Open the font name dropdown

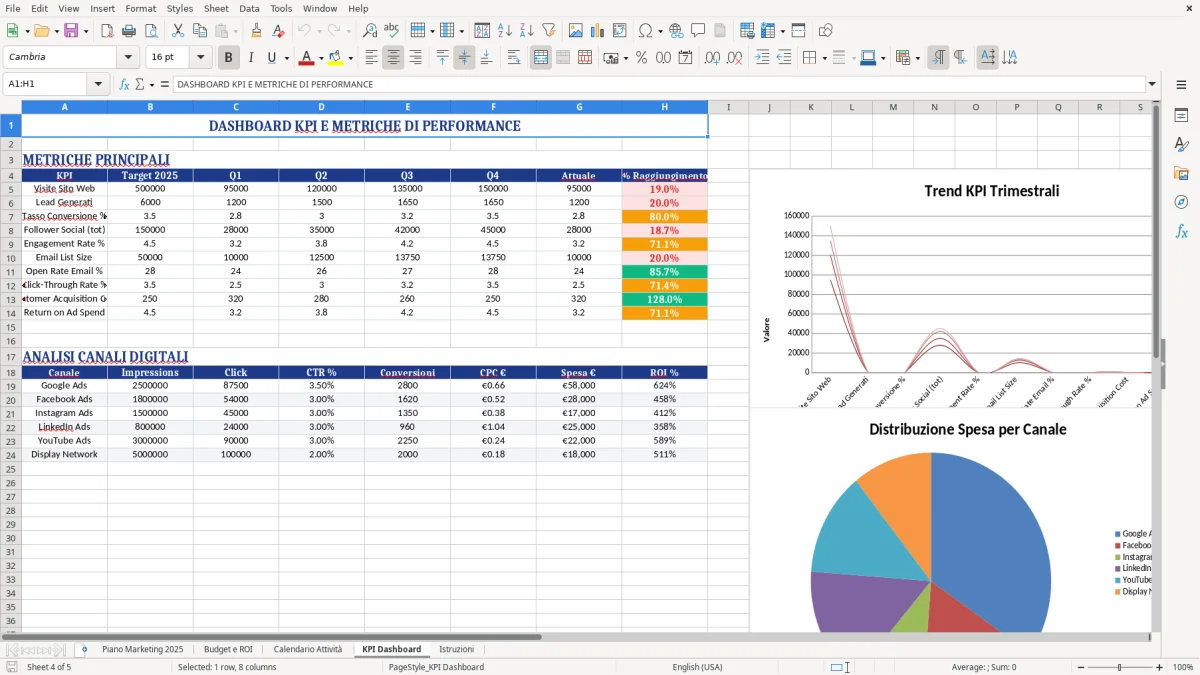[x=130, y=57]
